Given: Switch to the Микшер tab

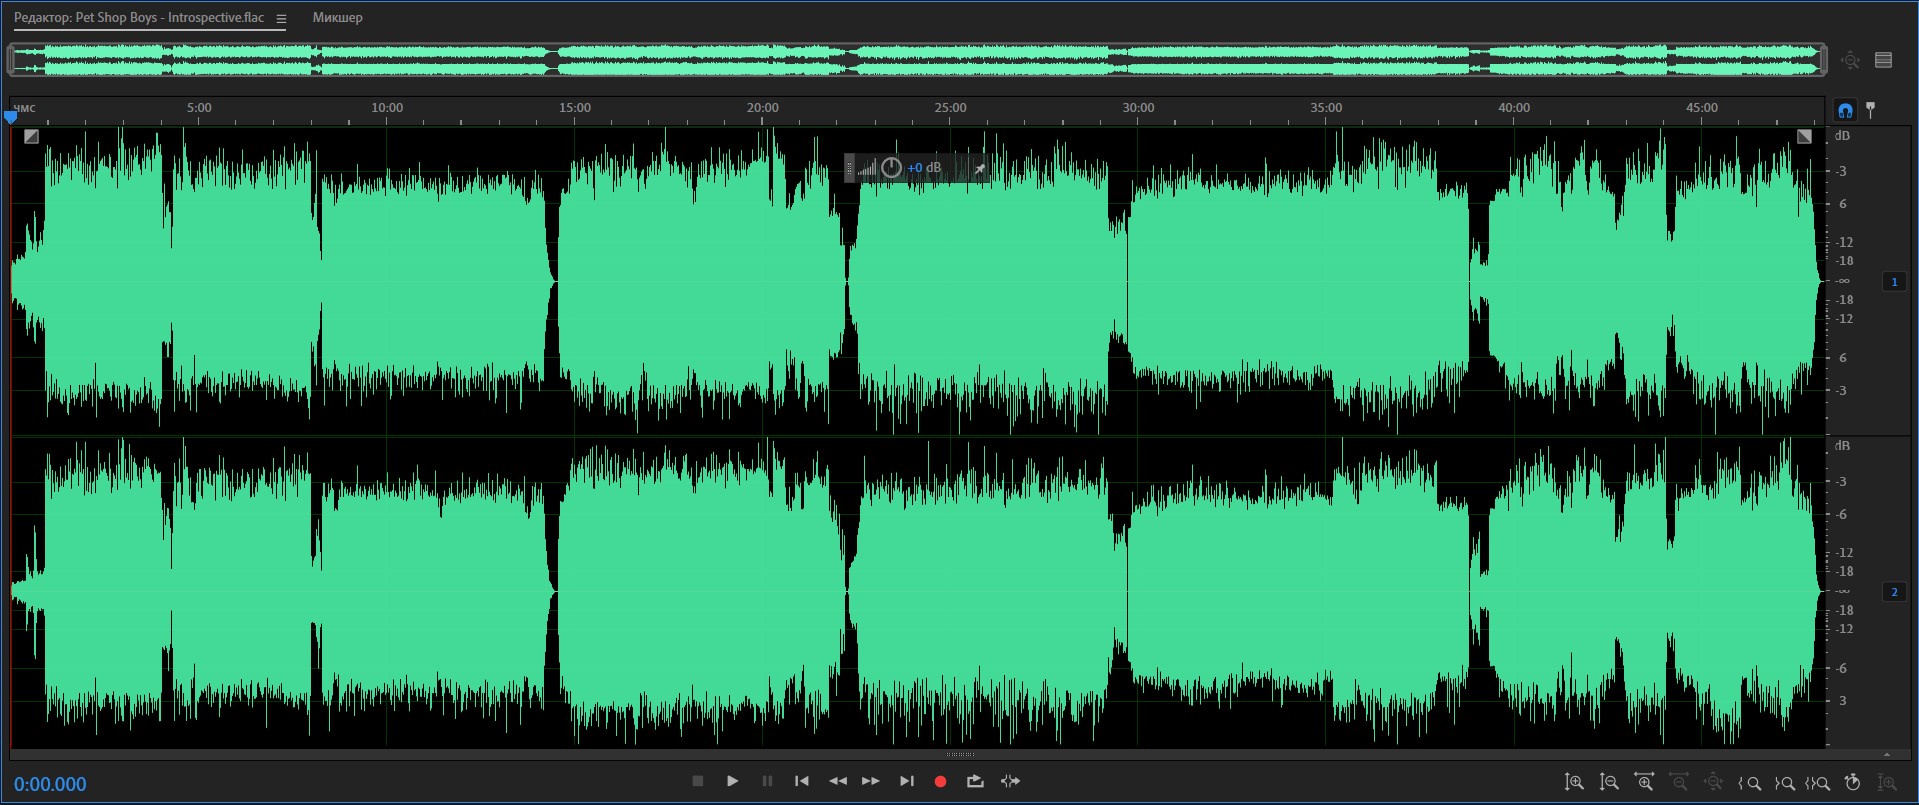Looking at the screenshot, I should point(337,18).
